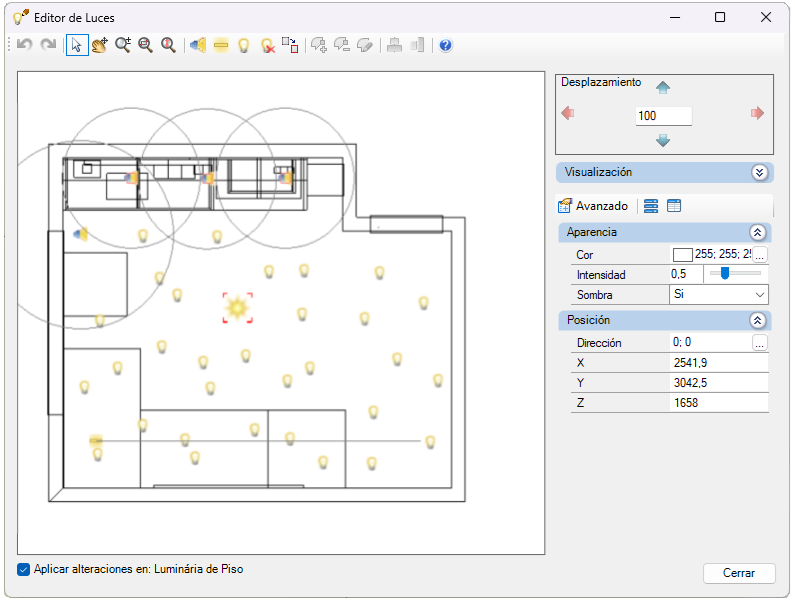Open the Sombra dropdown
This screenshot has height=604, width=795.
point(718,295)
